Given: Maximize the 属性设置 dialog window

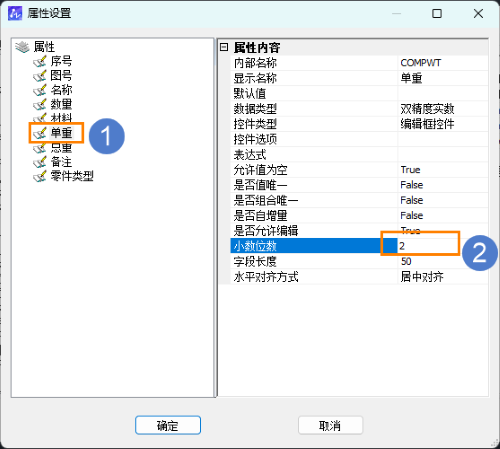Looking at the screenshot, I should tap(437, 14).
